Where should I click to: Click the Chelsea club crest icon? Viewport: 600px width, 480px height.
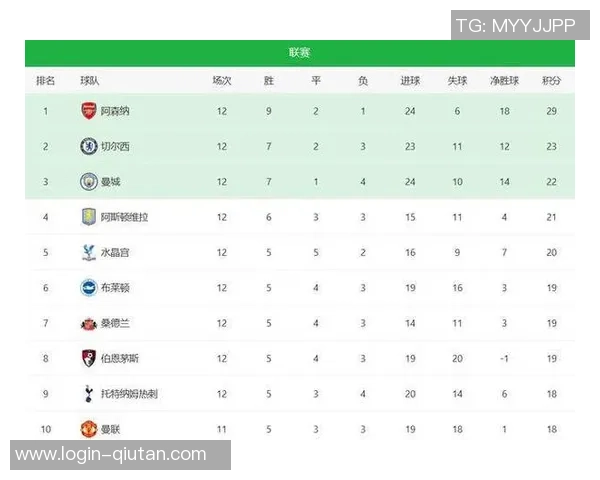[88, 146]
